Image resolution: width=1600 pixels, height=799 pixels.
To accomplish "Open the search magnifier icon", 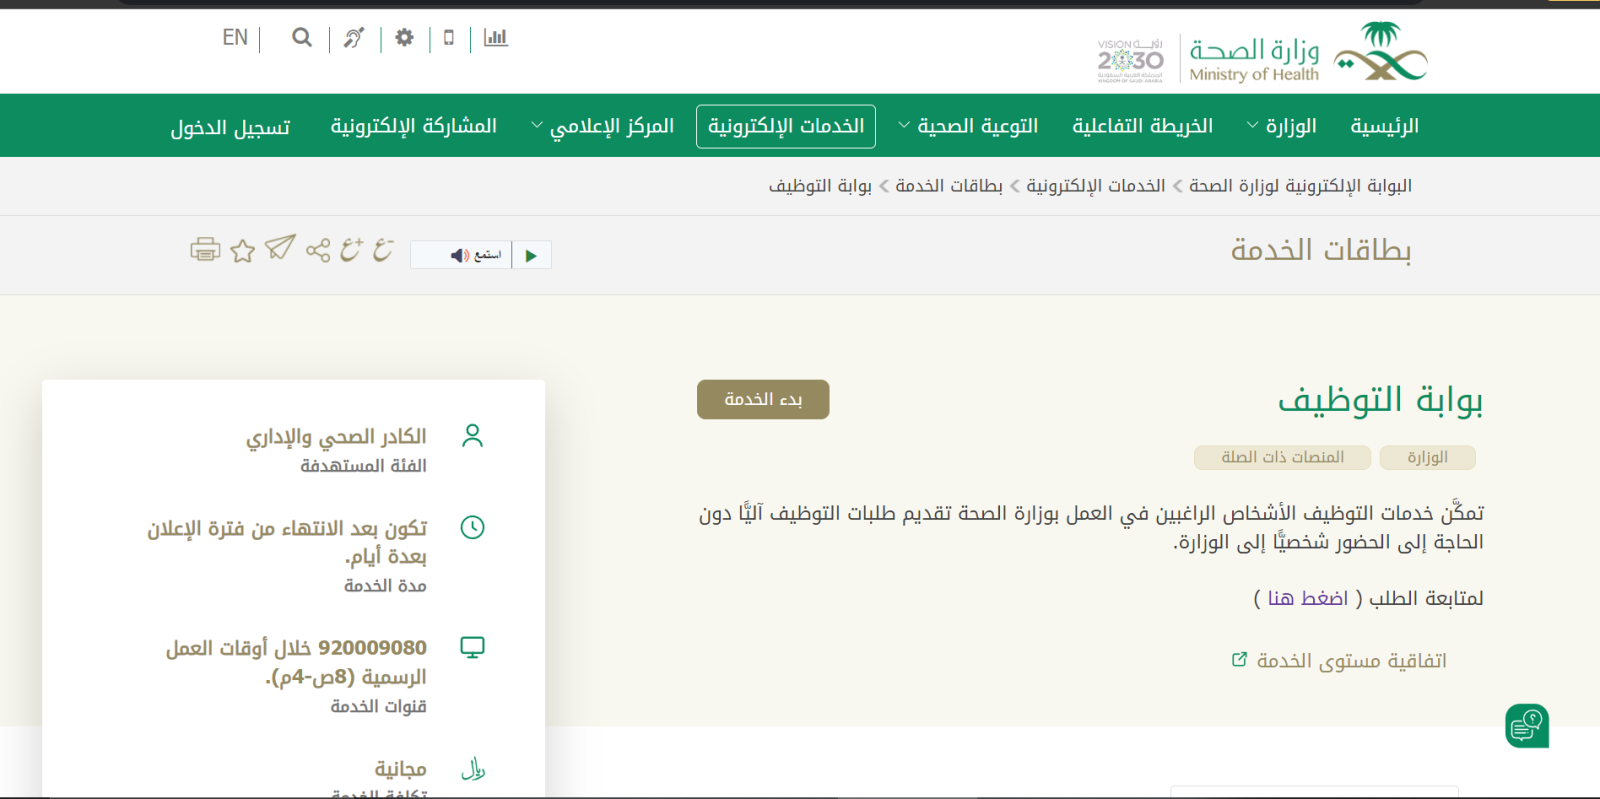I will click(x=301, y=38).
